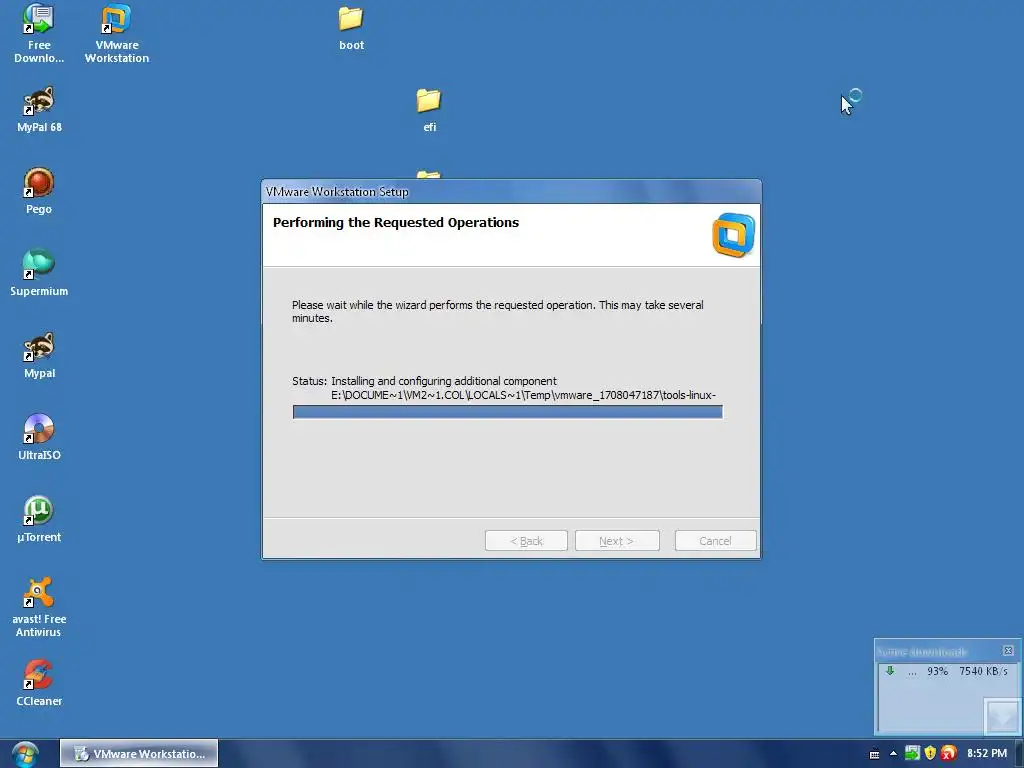The image size is (1024, 768).
Task: Click the Status: Installing and configuring text
Action: (x=424, y=381)
